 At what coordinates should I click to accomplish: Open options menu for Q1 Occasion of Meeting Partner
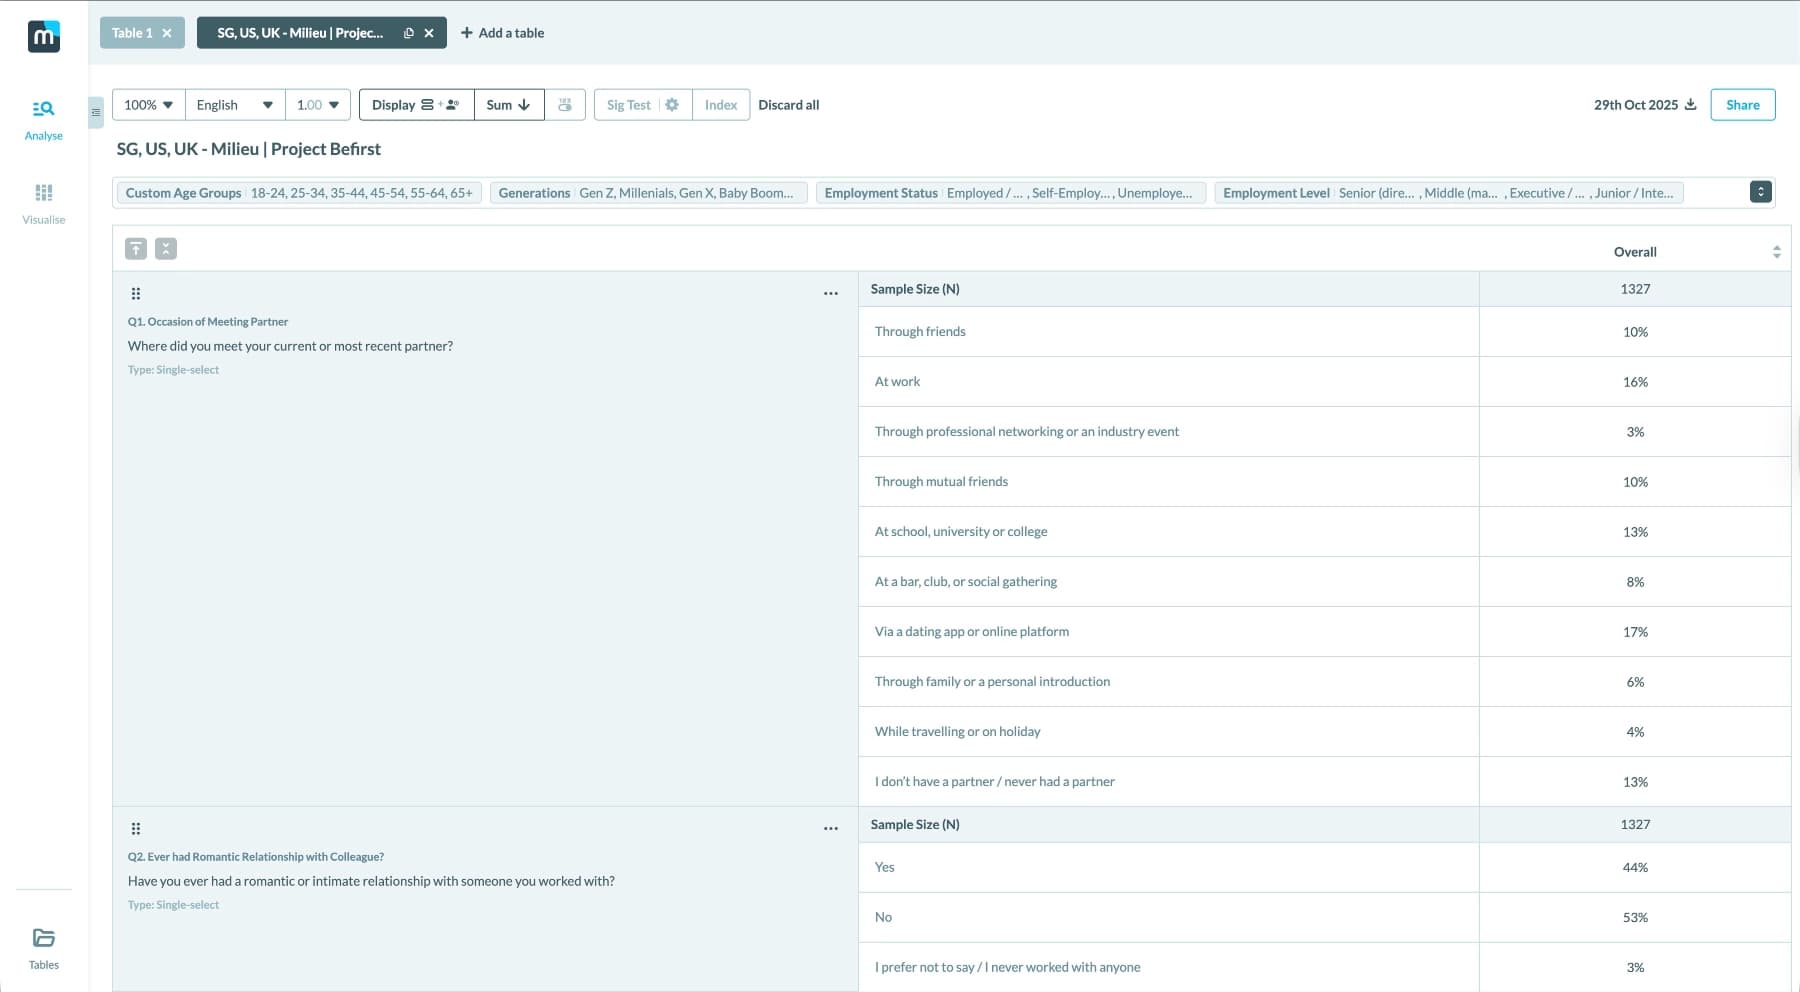(830, 292)
